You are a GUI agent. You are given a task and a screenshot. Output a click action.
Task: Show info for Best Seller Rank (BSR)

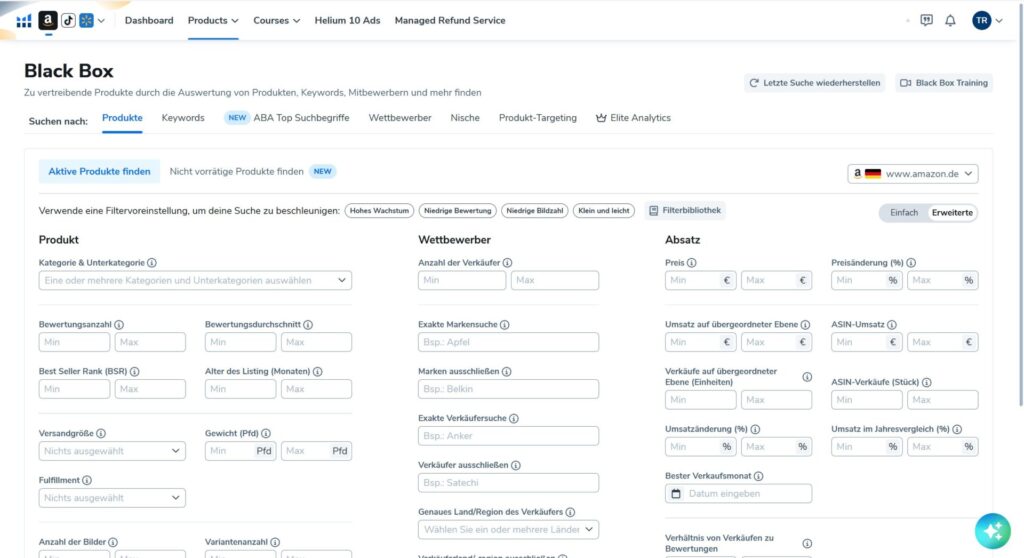pos(135,371)
